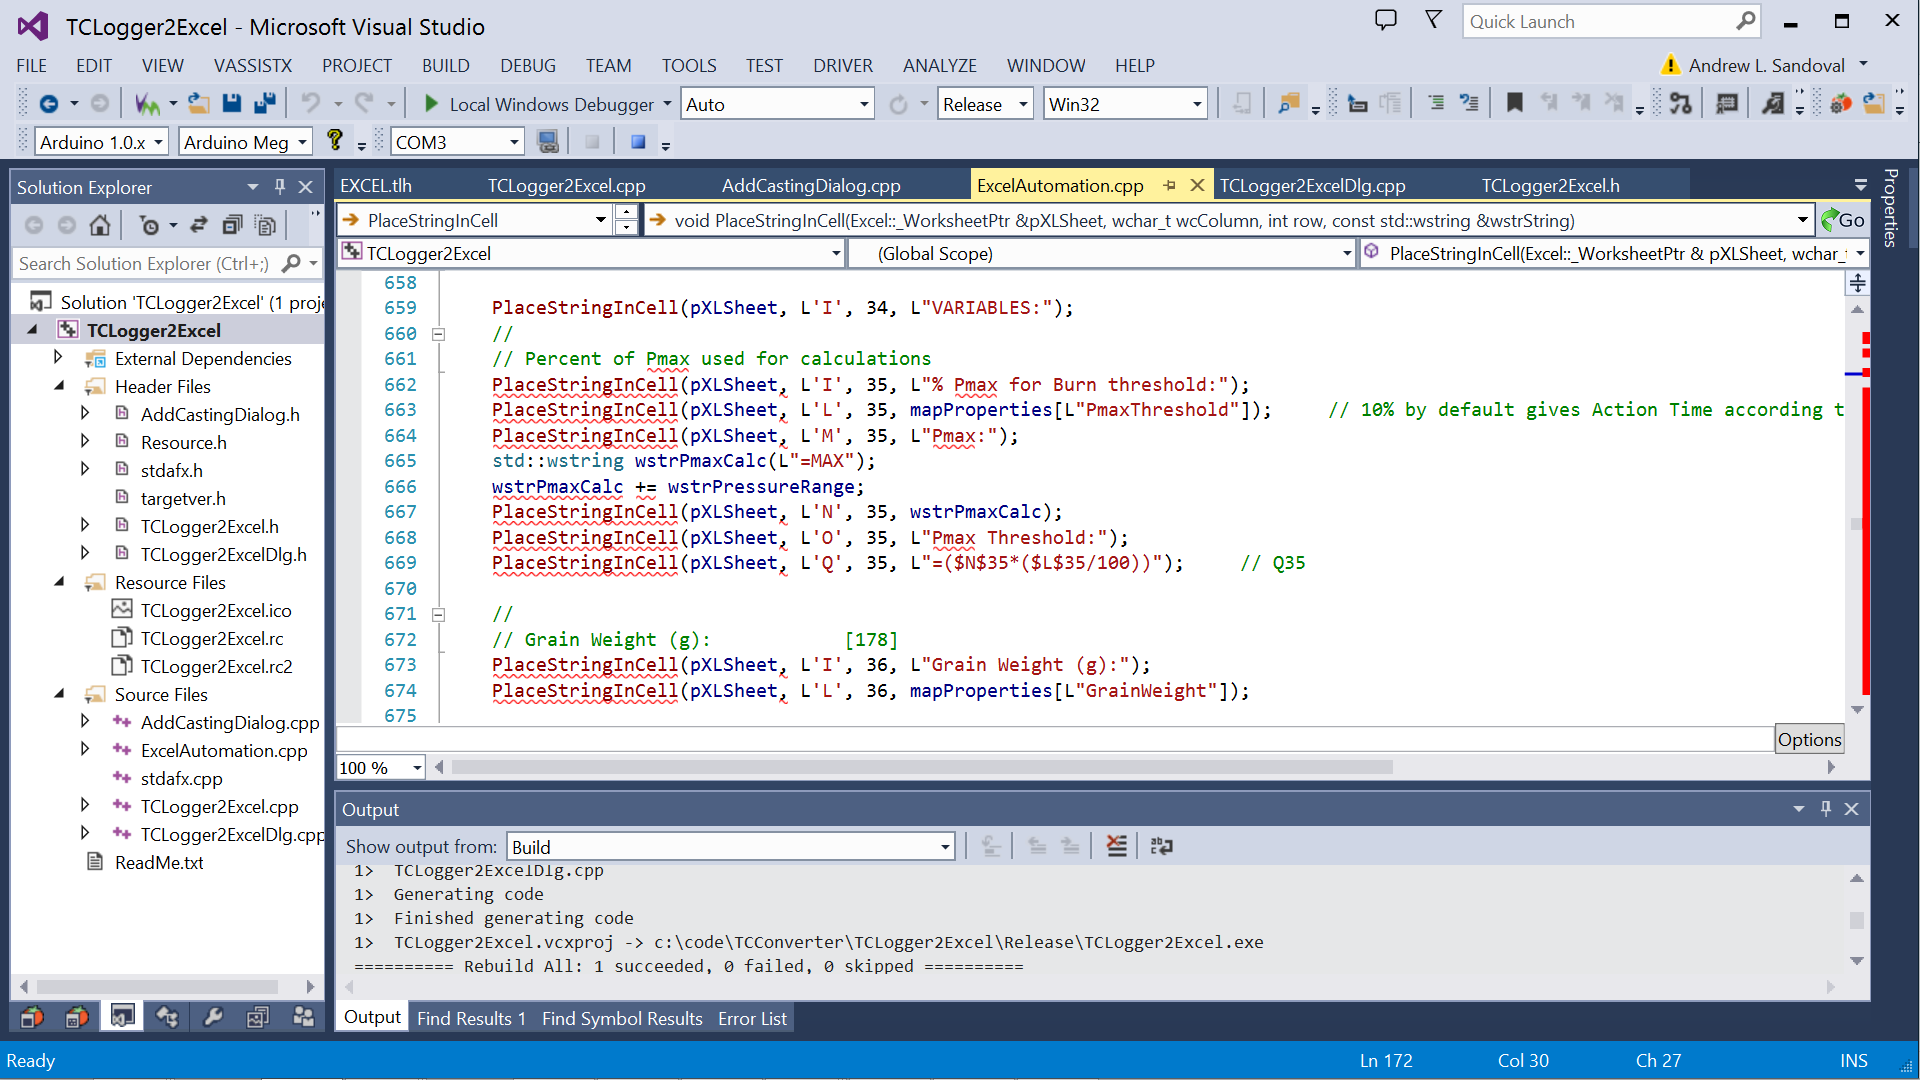Image resolution: width=1920 pixels, height=1080 pixels.
Task: Open the ANALYZE menu
Action: 939,65
